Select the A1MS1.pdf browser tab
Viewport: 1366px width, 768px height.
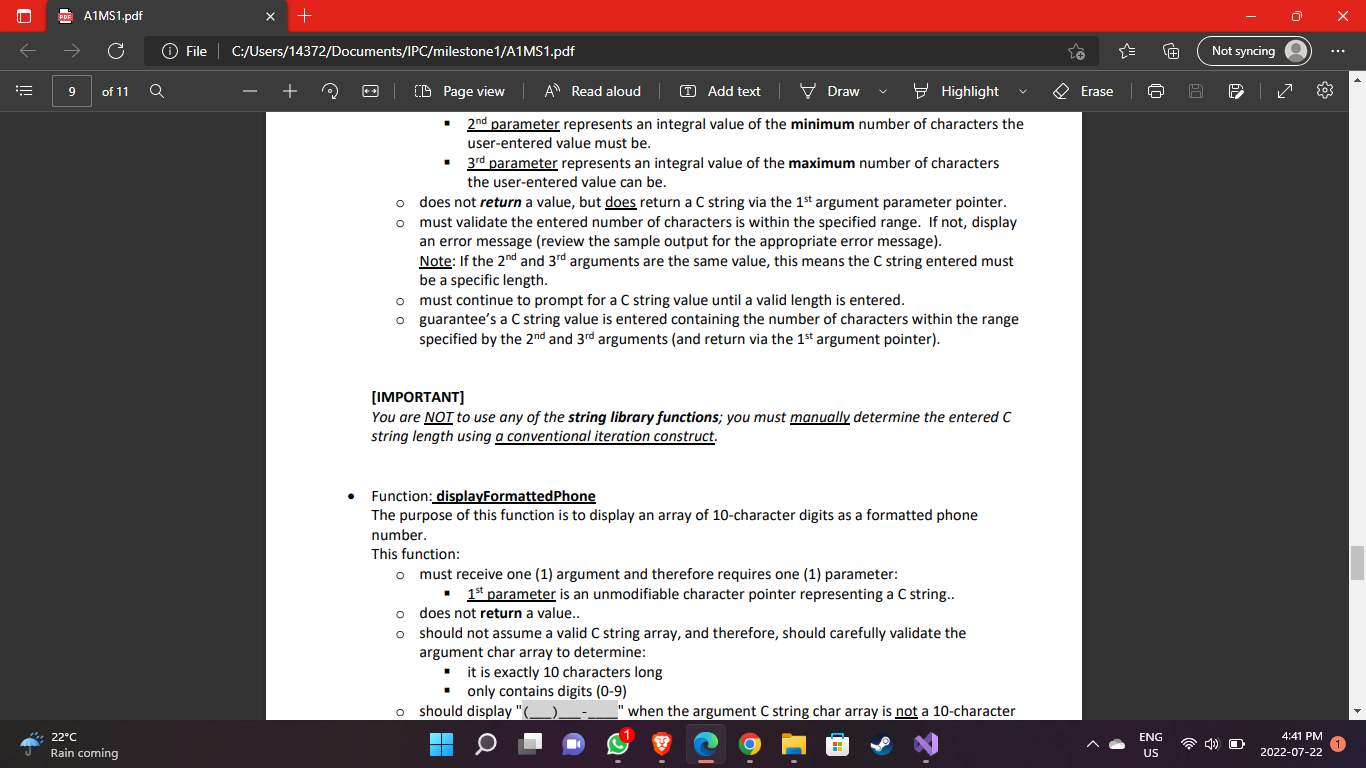pyautogui.click(x=165, y=17)
